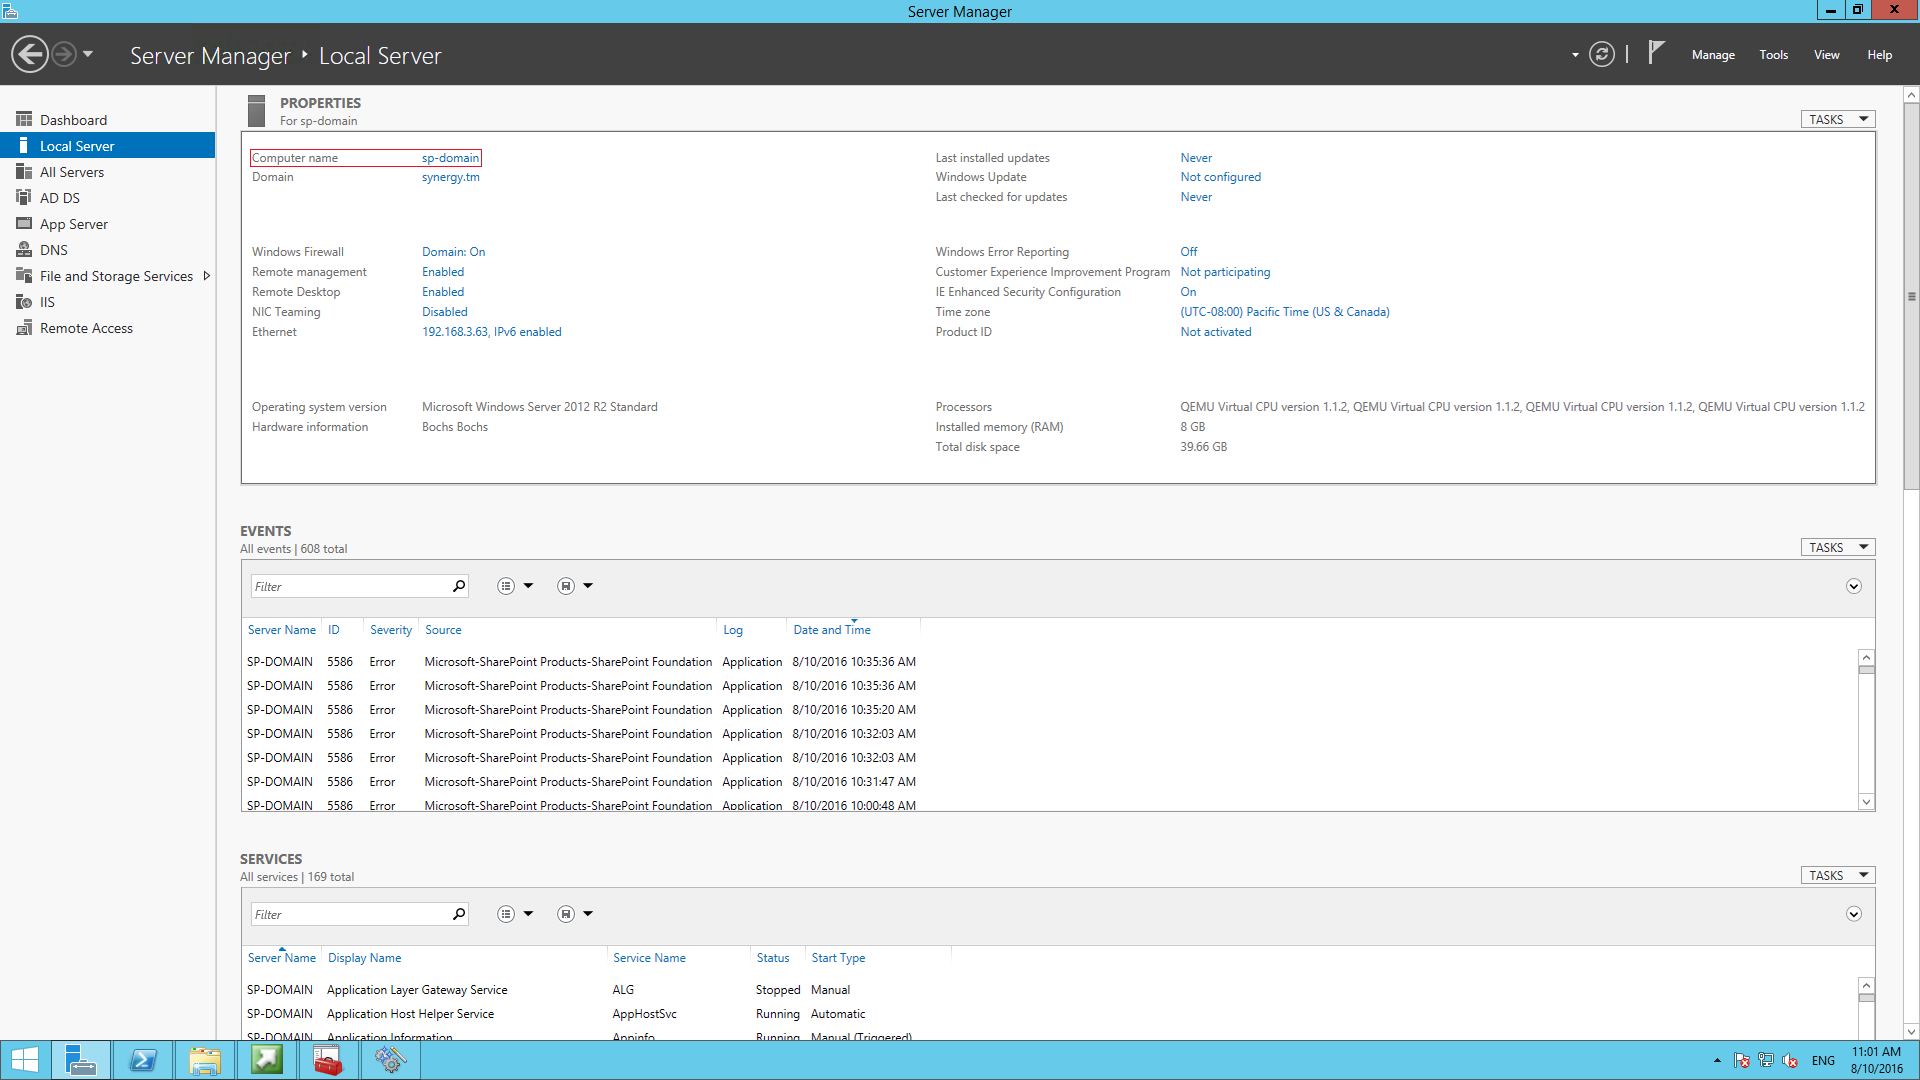
Task: Open Services save query dropdown
Action: click(x=575, y=914)
